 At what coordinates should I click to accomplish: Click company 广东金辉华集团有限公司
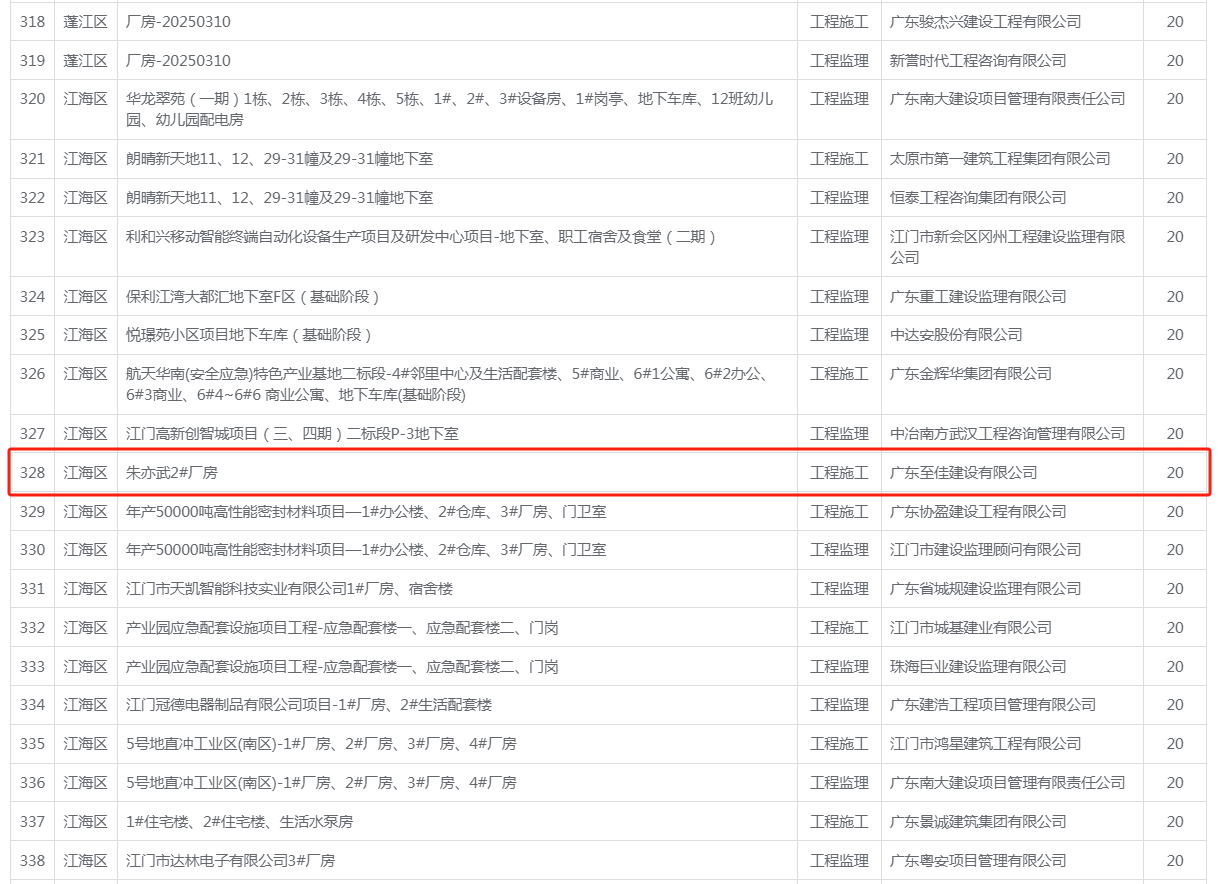pyautogui.click(x=970, y=373)
